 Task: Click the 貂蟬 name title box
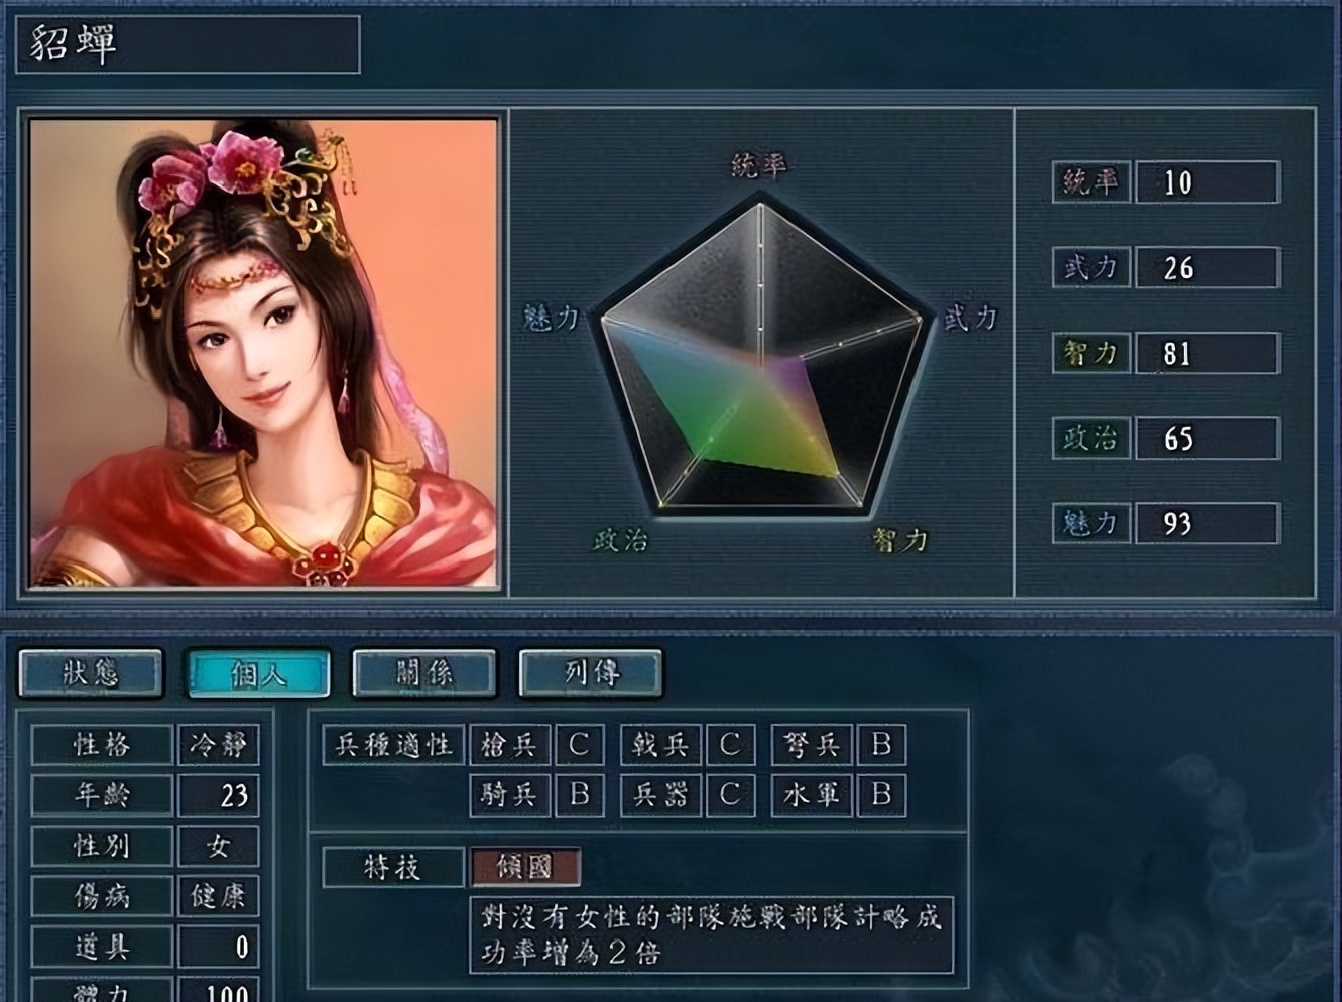click(x=188, y=44)
